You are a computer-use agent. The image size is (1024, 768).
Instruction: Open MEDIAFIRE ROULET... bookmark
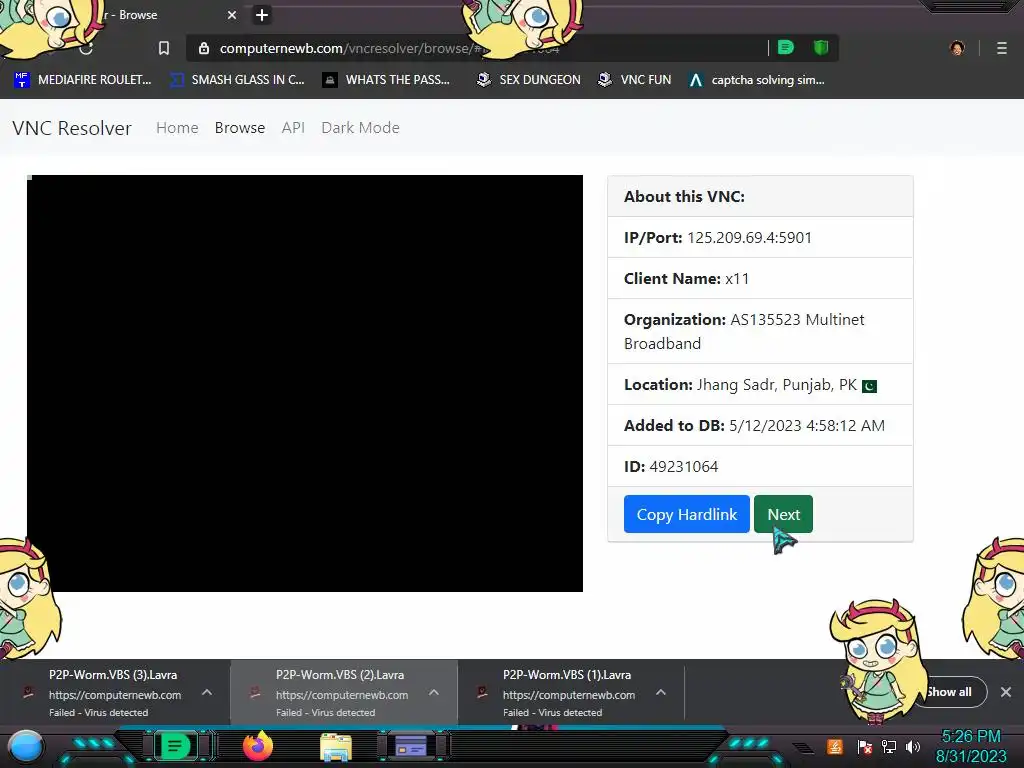(83, 80)
